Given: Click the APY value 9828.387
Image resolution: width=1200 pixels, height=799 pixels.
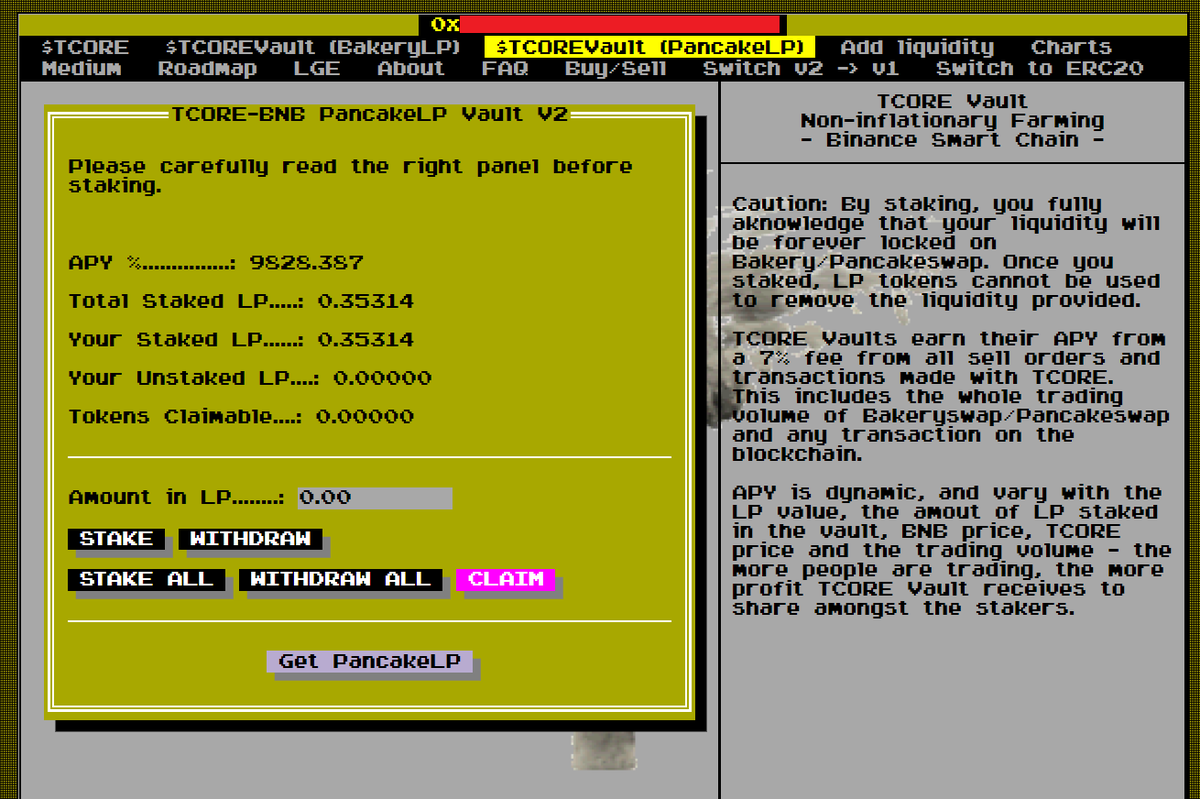Looking at the screenshot, I should coord(306,263).
